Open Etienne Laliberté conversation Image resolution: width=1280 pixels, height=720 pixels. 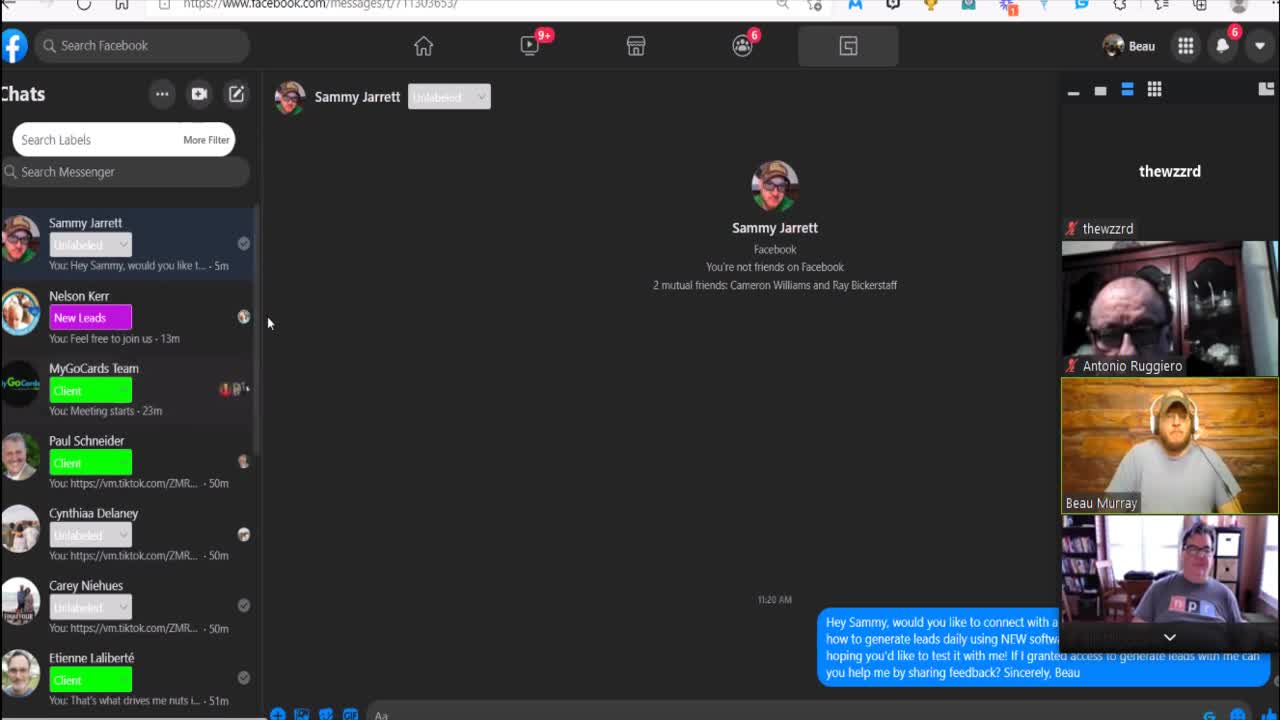pos(126,679)
